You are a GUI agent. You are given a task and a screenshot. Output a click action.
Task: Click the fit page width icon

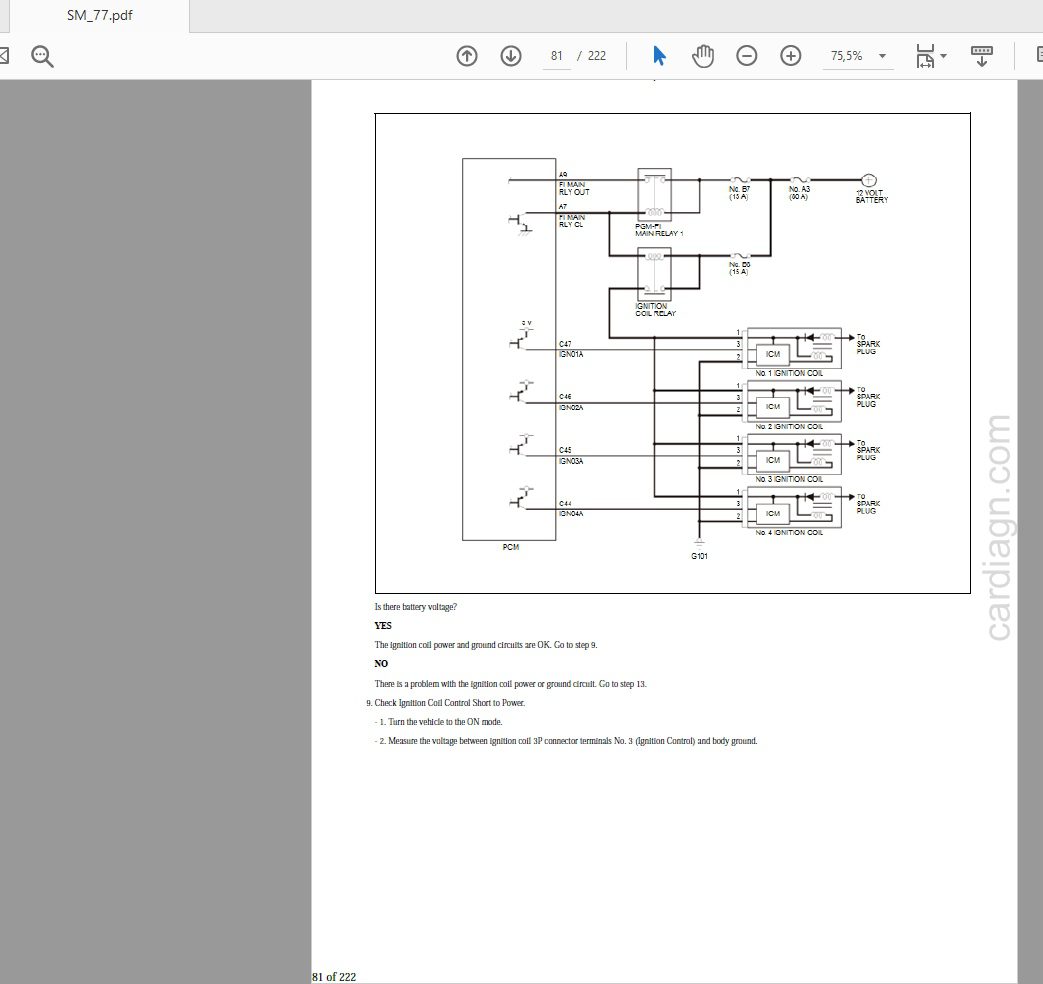[x=925, y=56]
